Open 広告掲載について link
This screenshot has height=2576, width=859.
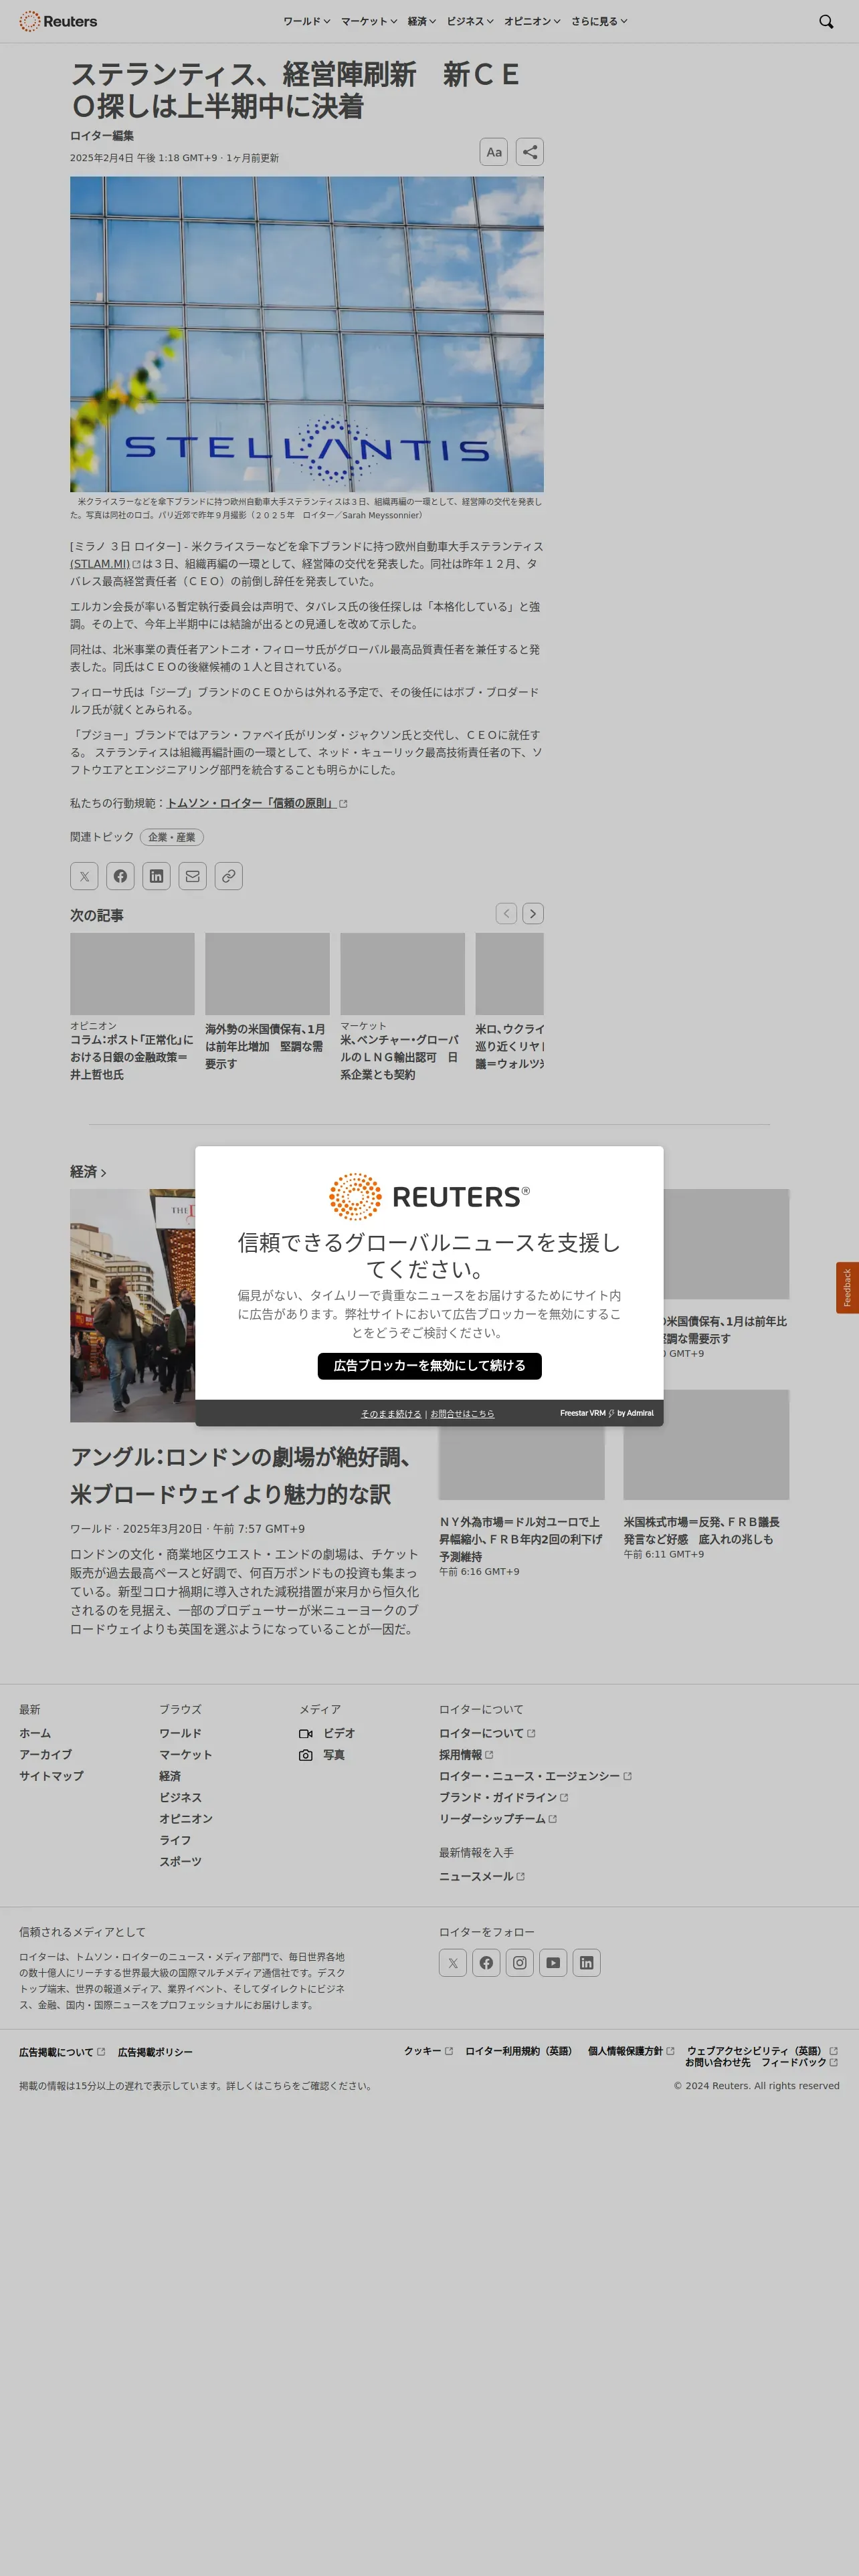coord(62,2051)
